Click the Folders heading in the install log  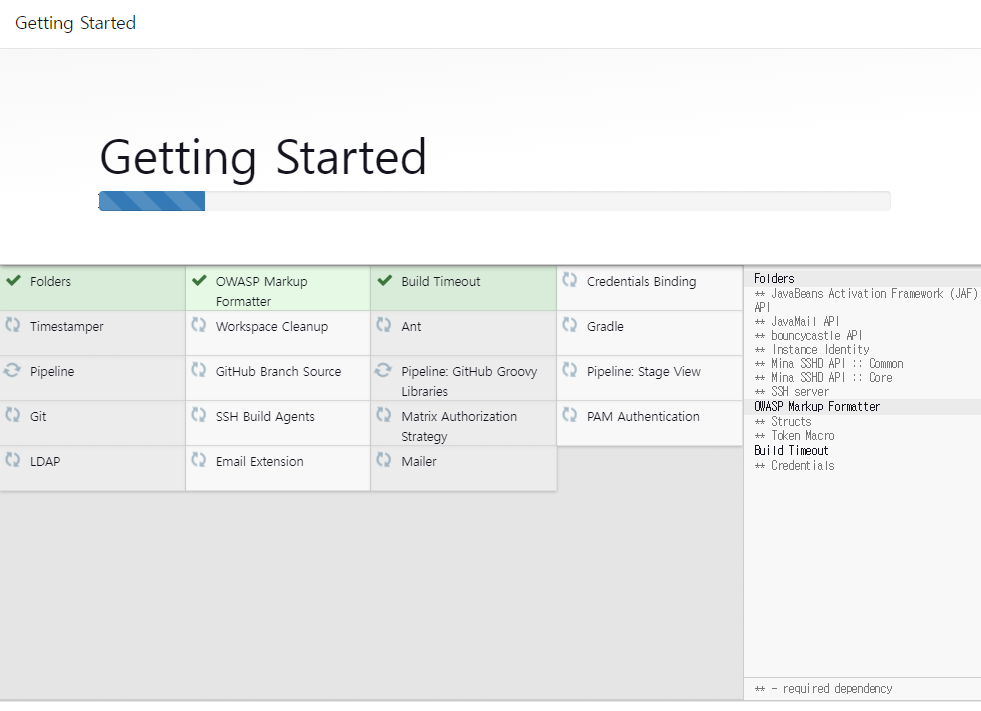pos(774,279)
